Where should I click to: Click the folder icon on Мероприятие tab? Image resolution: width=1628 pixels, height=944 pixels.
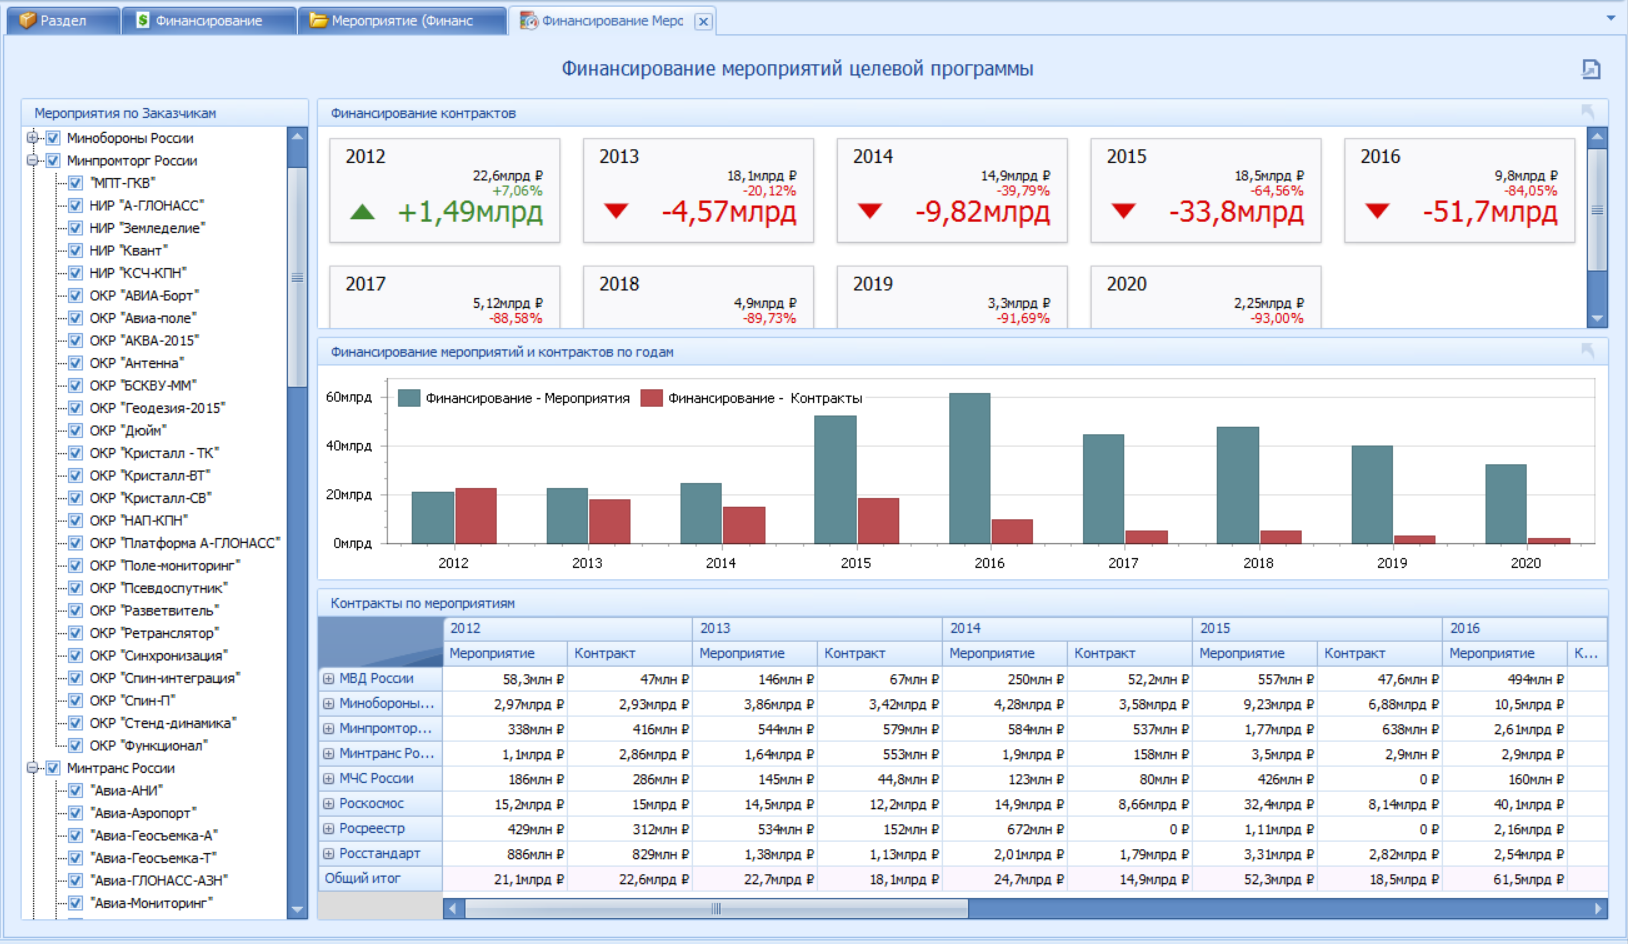point(318,20)
